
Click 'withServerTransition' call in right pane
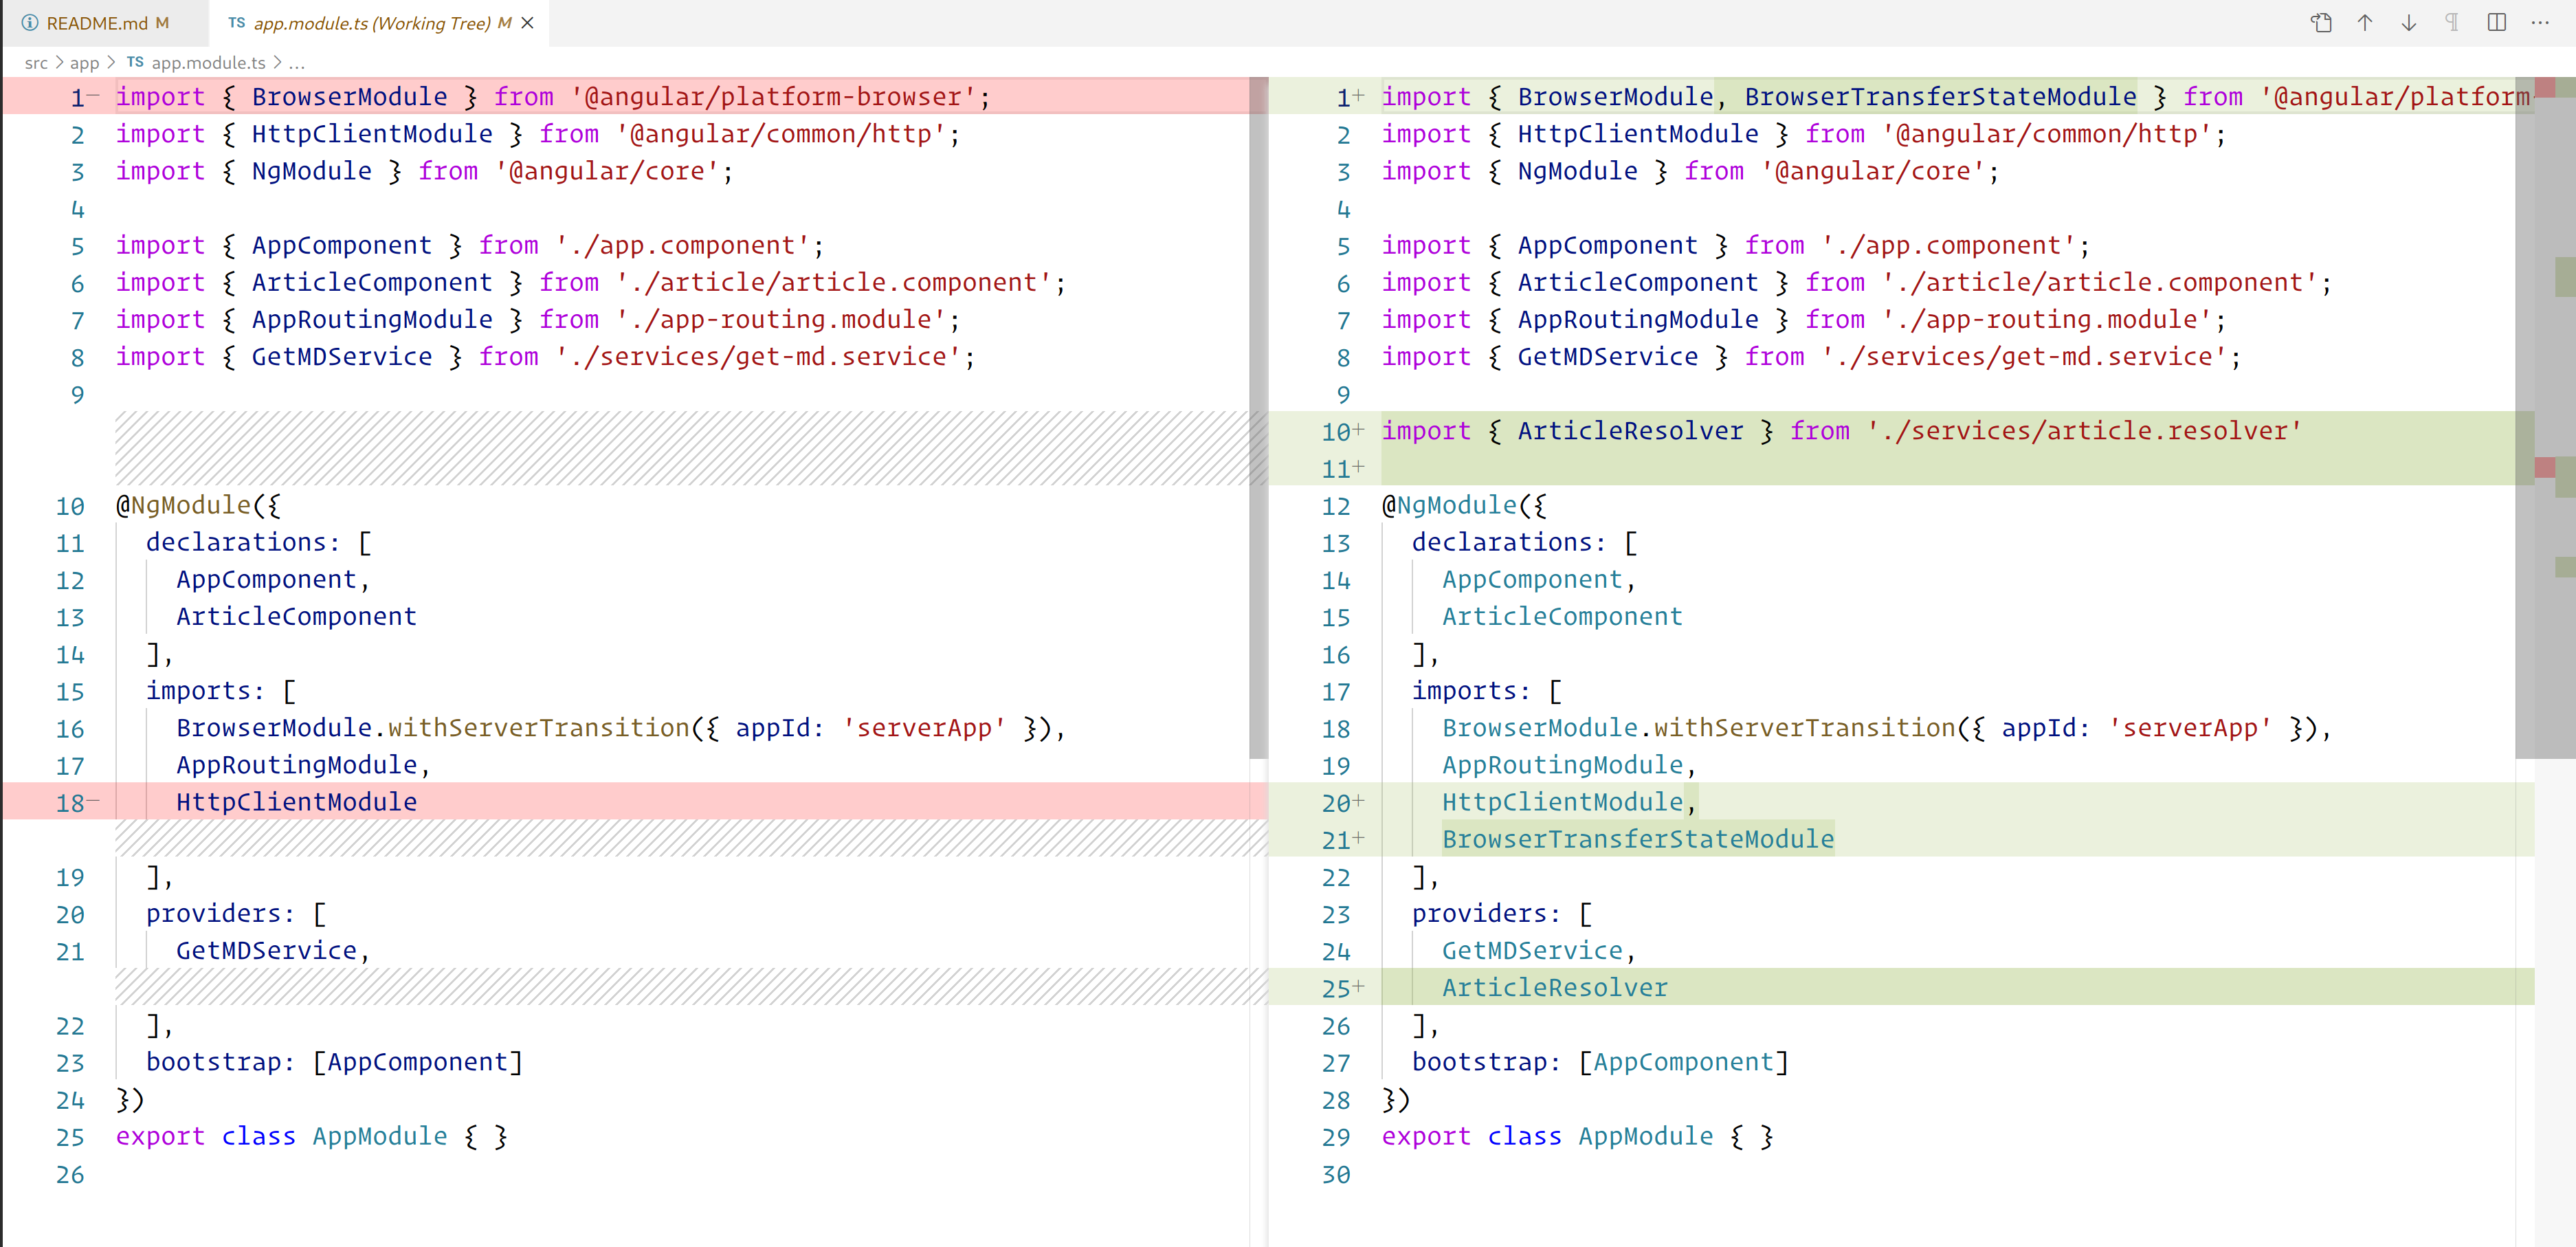pos(1804,728)
